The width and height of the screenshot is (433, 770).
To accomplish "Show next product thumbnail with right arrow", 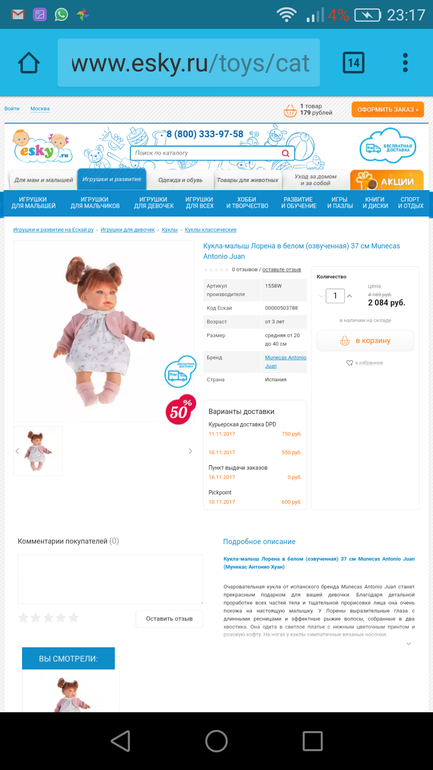I will 190,451.
